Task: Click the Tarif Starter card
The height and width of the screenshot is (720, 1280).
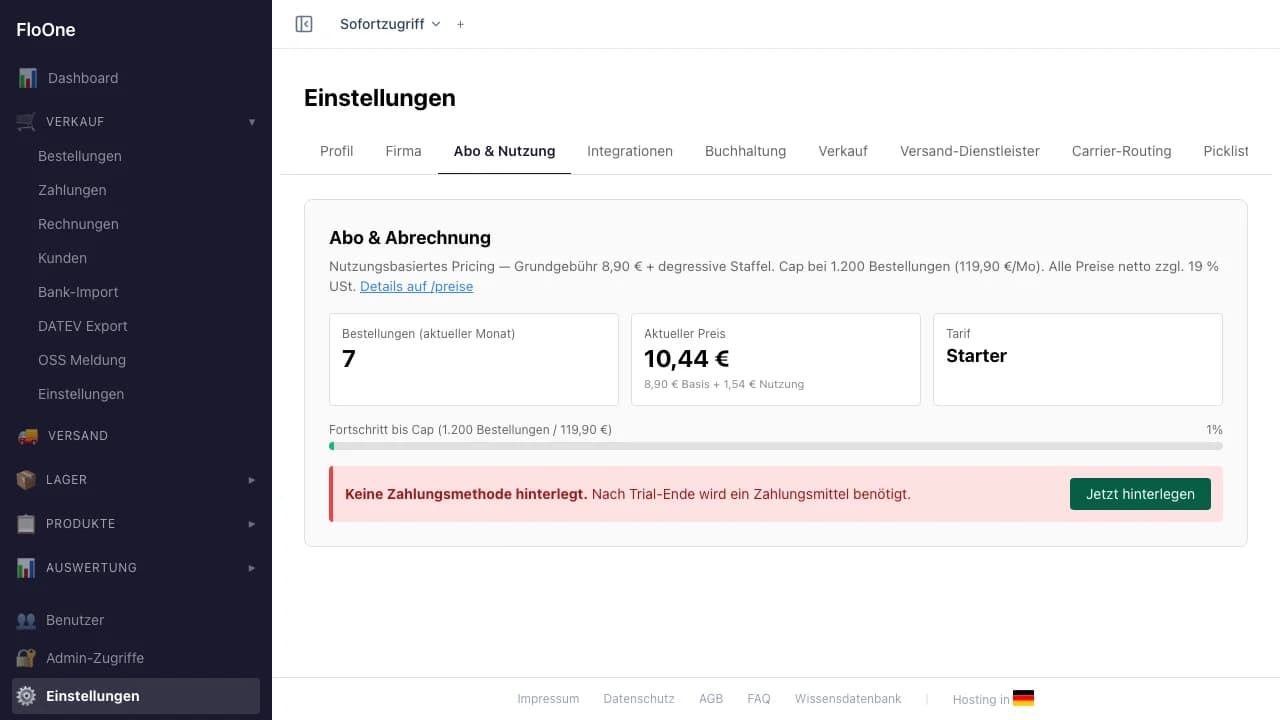Action: 1078,359
